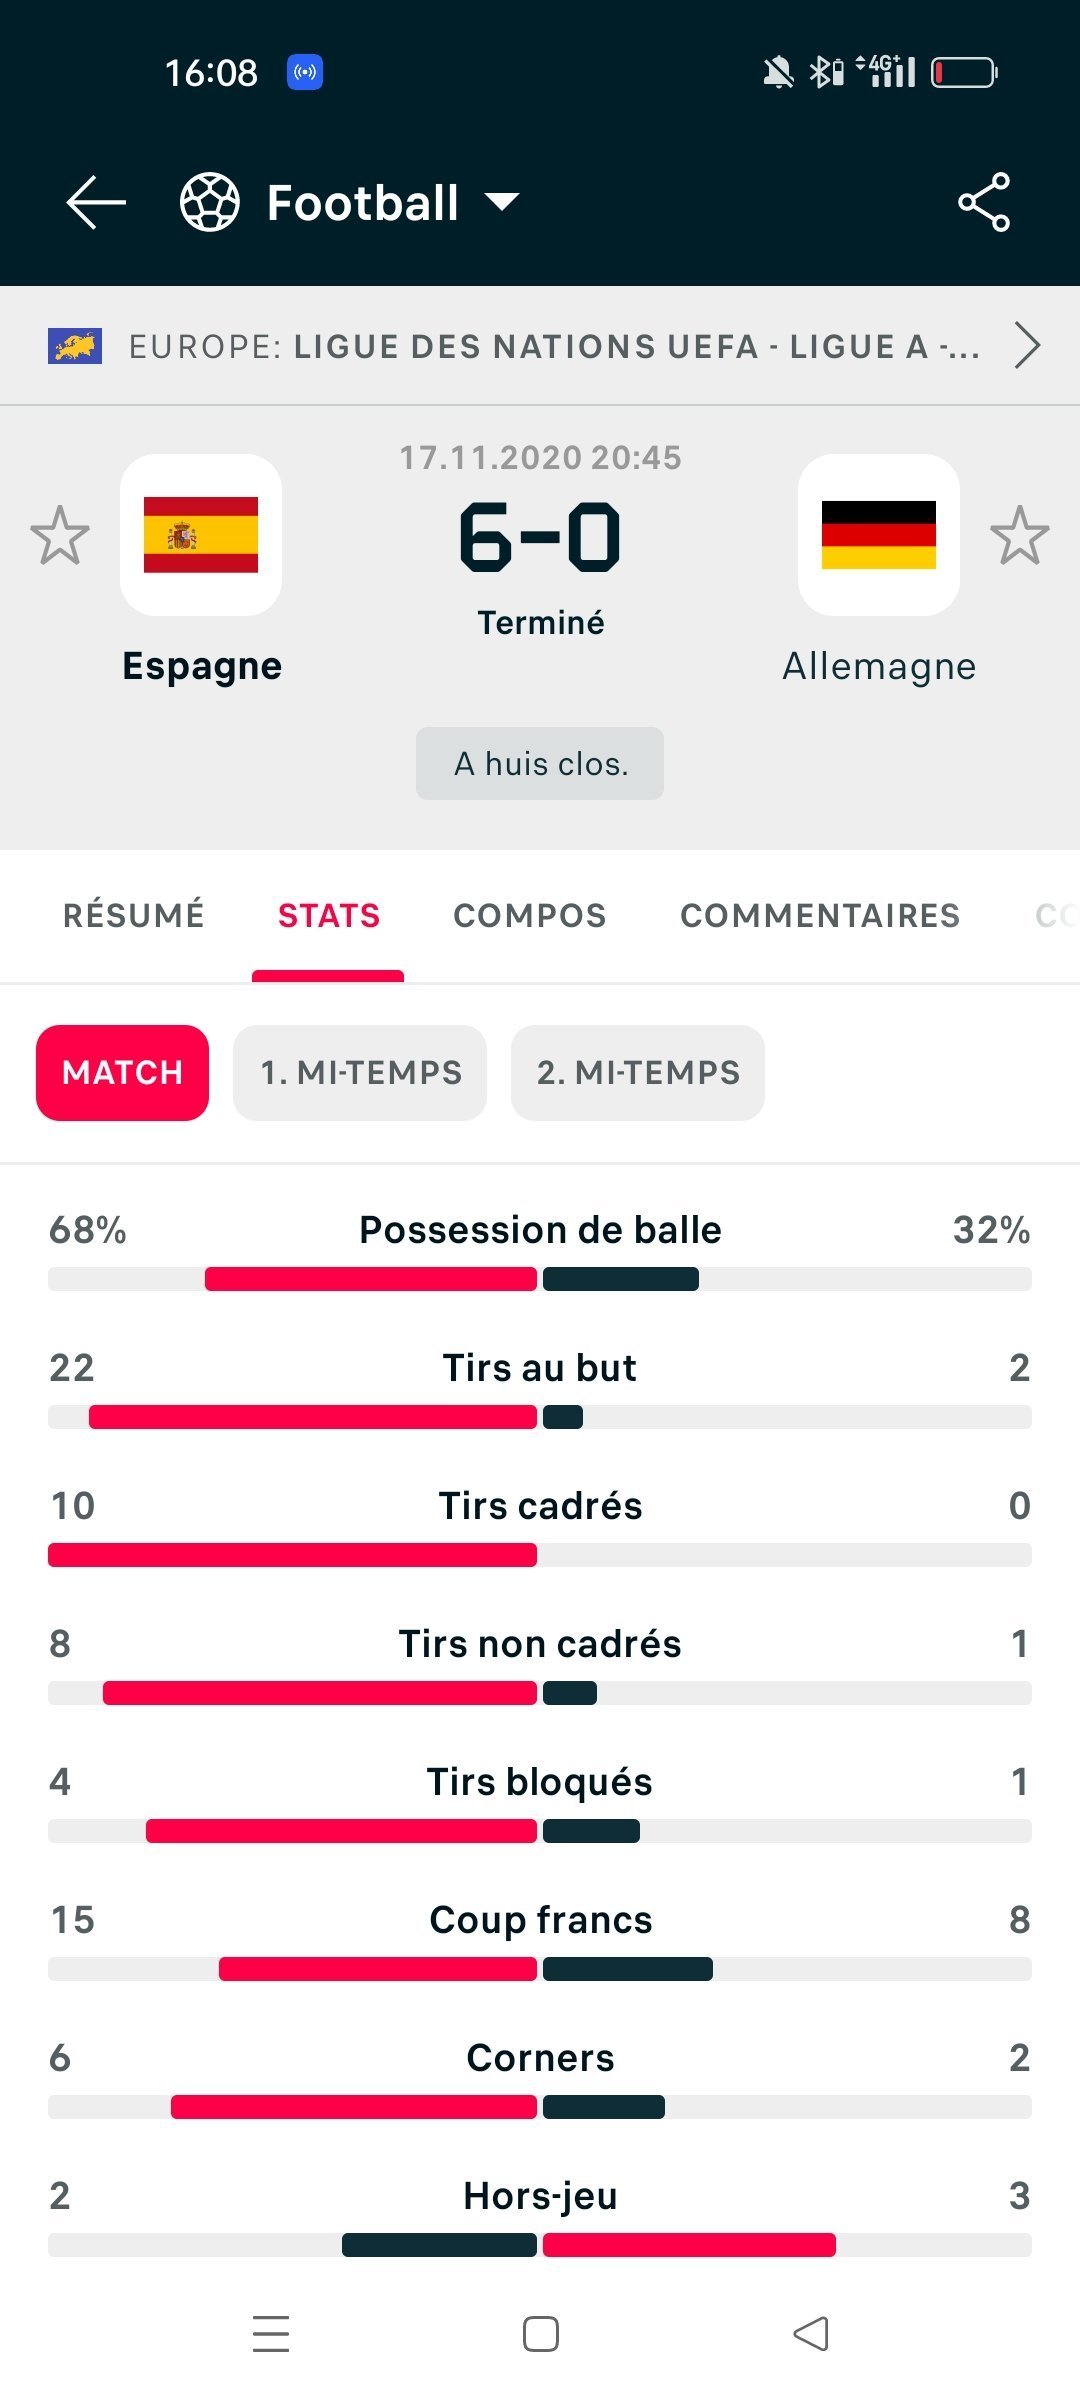Favorite Allemagne with the star
The width and height of the screenshot is (1080, 2400).
point(1019,535)
